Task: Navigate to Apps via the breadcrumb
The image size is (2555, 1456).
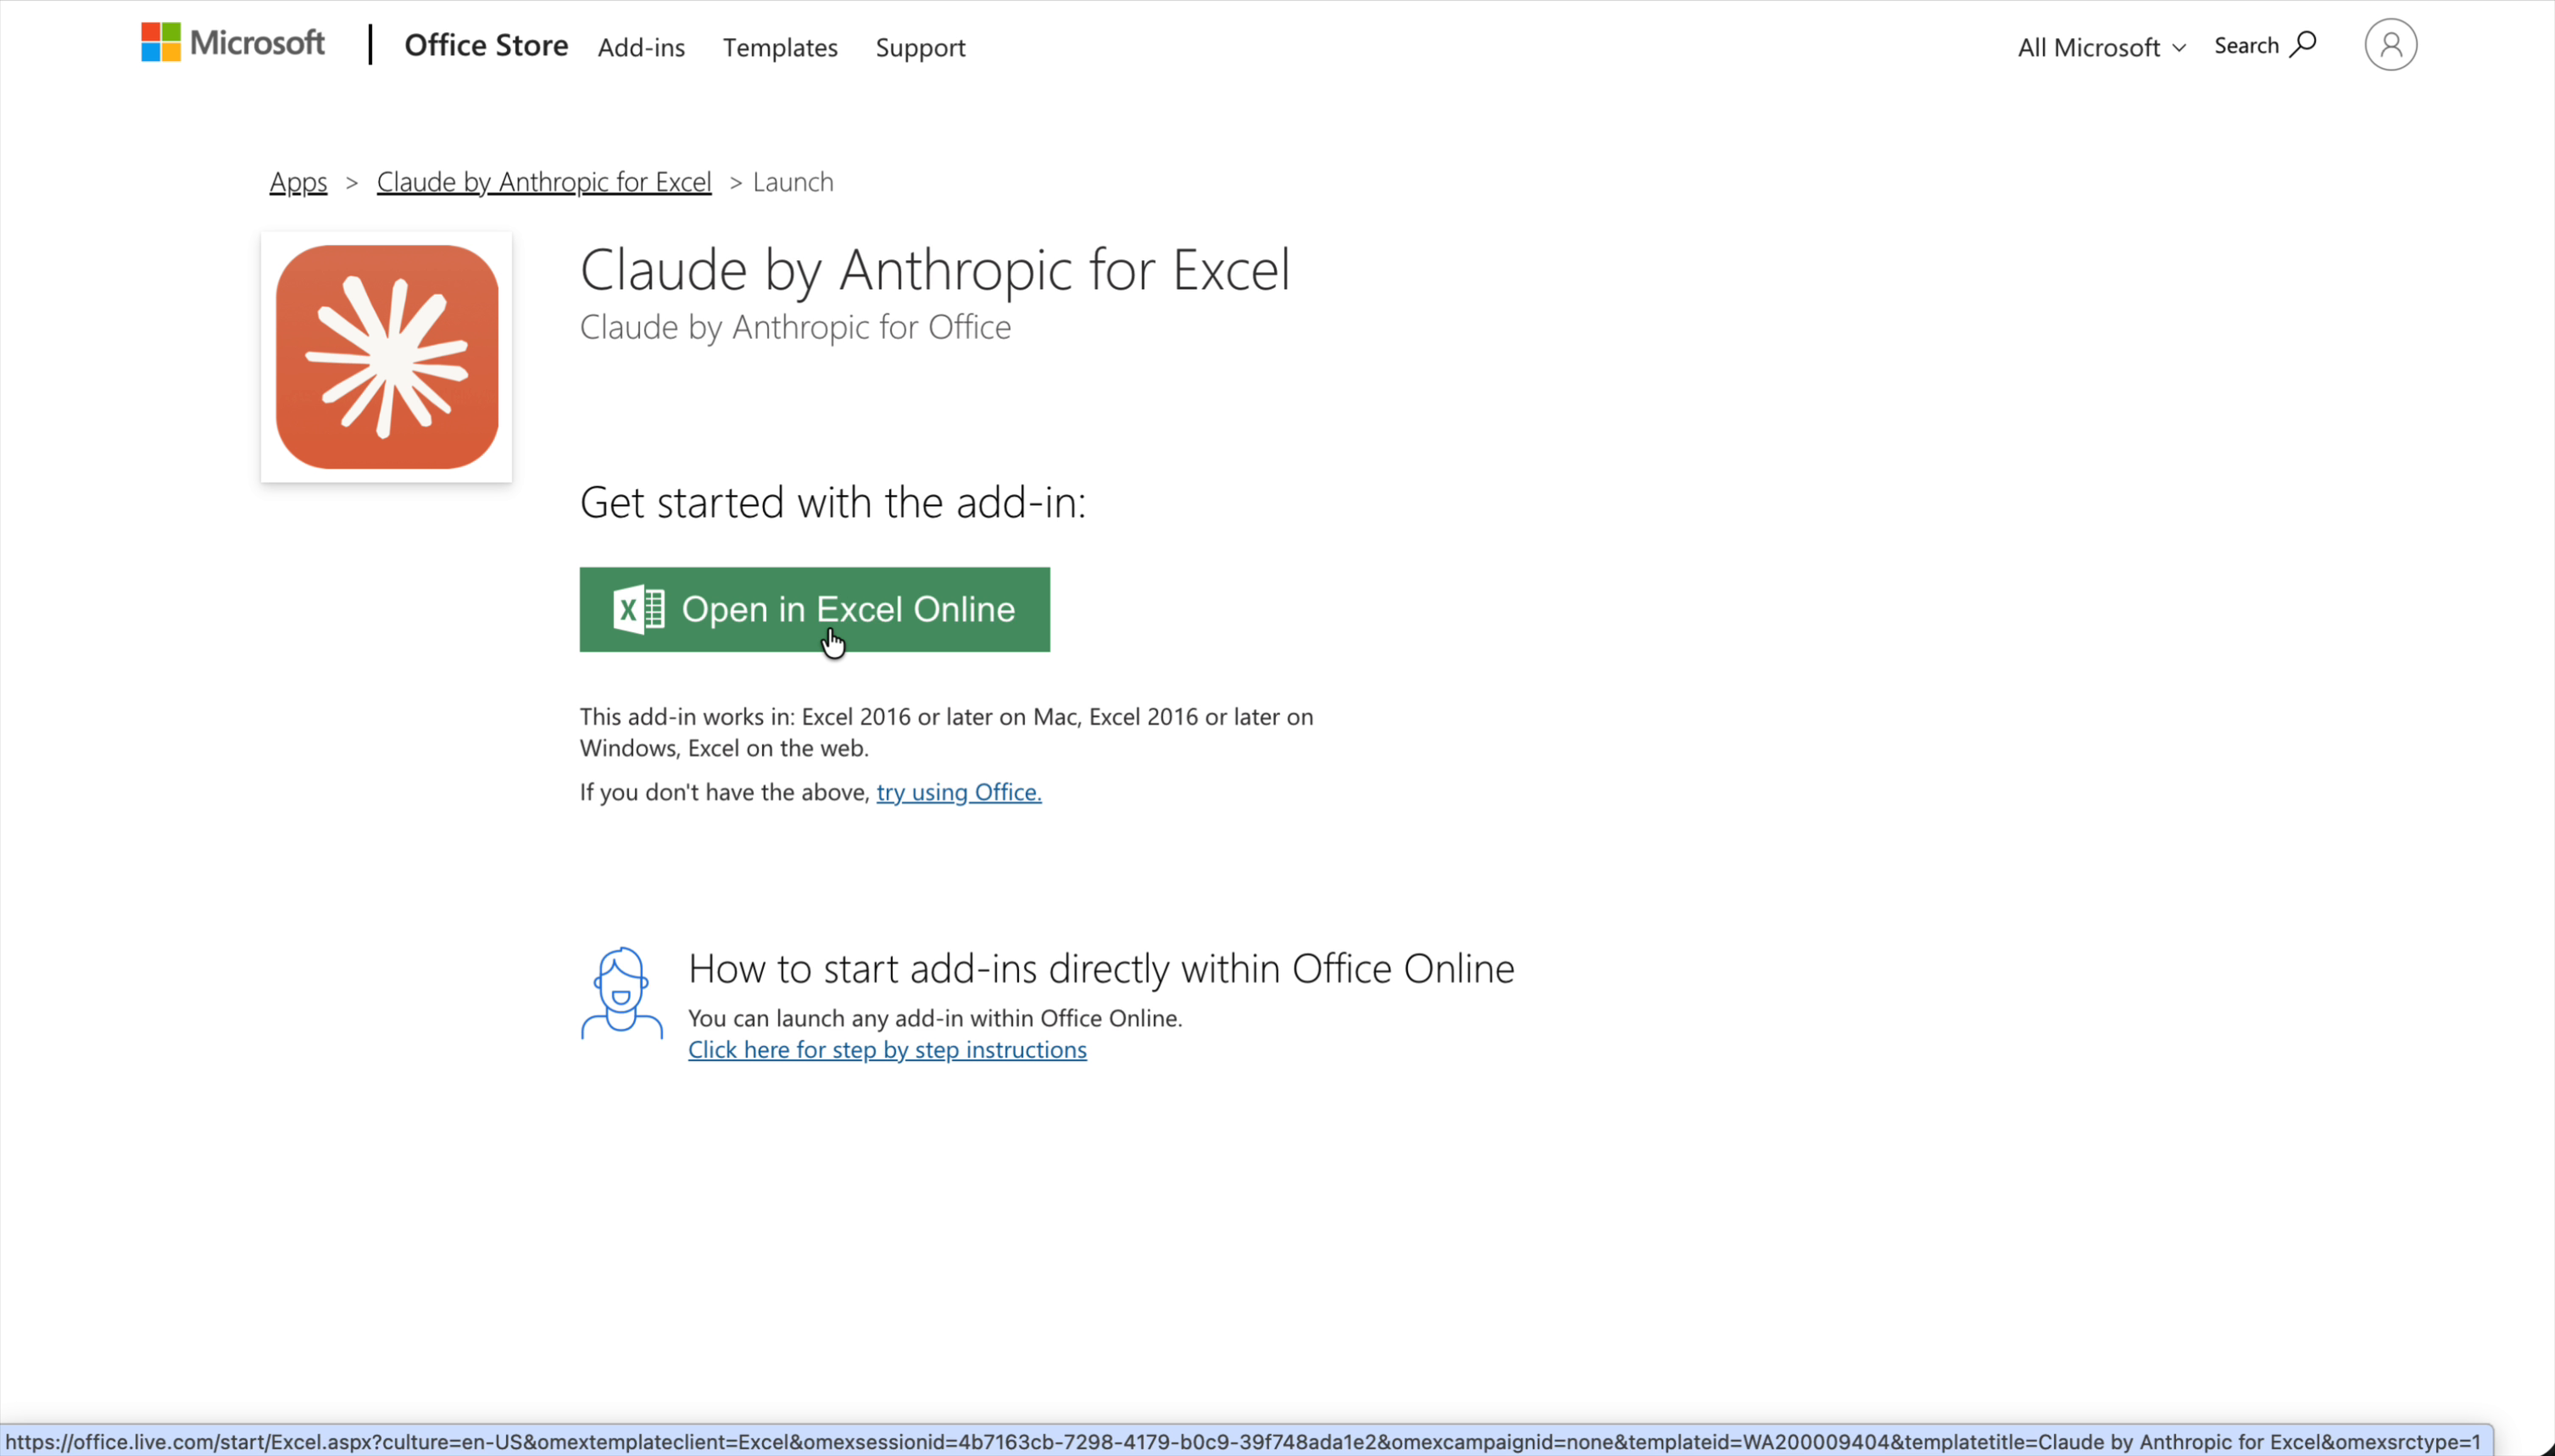Action: point(296,182)
